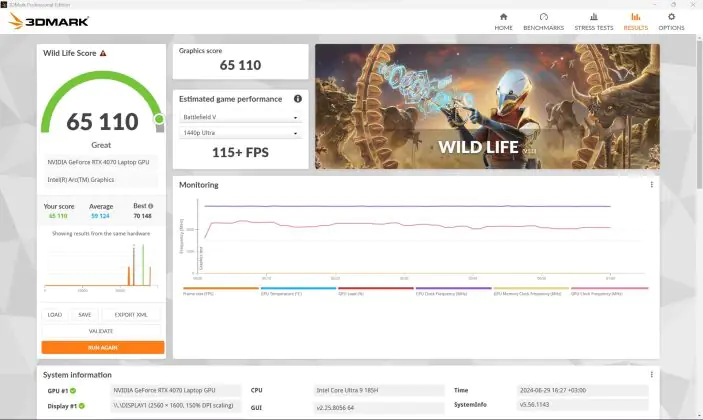Open the Stress Tests tab
The image size is (703, 420).
pyautogui.click(x=594, y=22)
